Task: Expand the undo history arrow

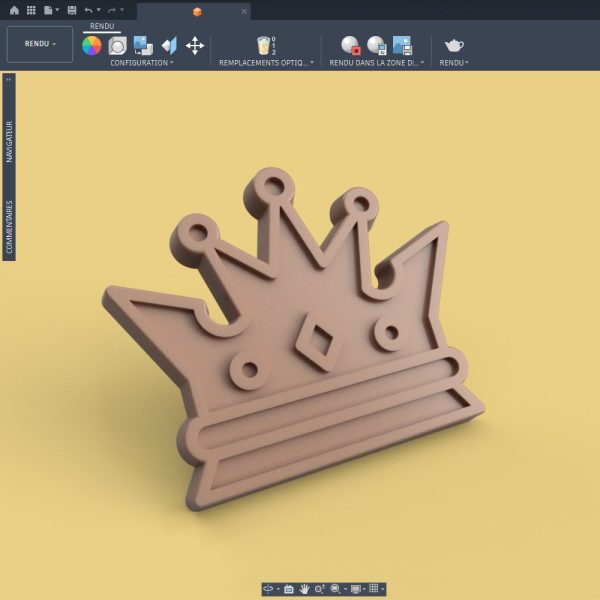Action: pyautogui.click(x=99, y=10)
